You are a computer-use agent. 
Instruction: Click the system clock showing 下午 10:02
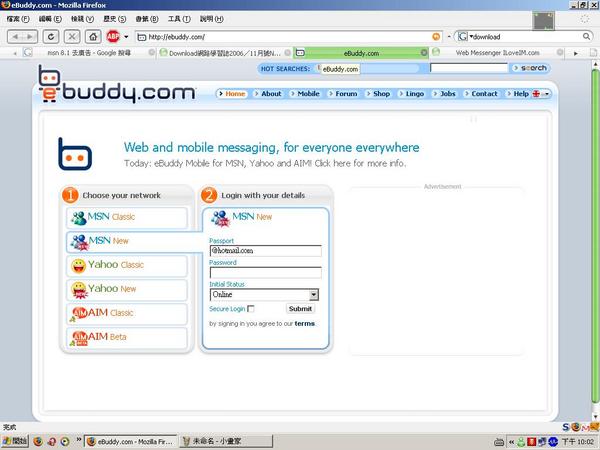coord(577,442)
